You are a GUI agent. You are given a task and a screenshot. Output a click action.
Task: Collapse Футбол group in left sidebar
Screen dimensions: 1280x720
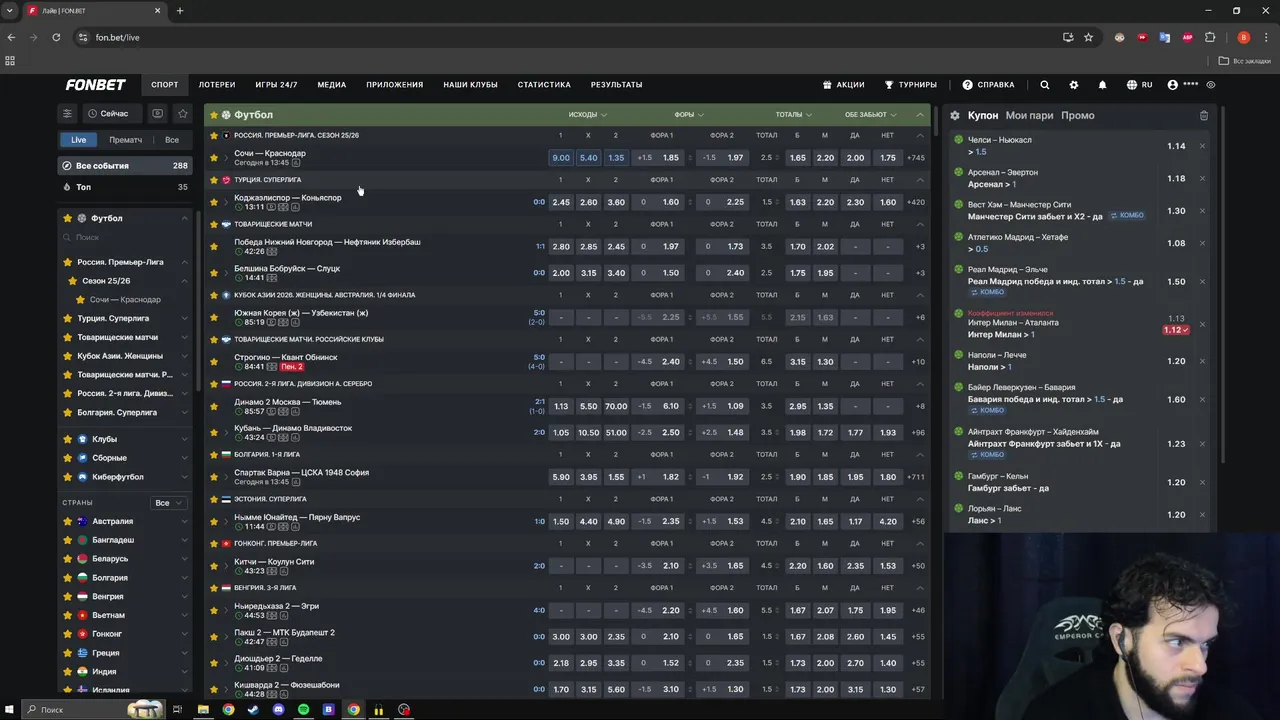click(x=184, y=218)
